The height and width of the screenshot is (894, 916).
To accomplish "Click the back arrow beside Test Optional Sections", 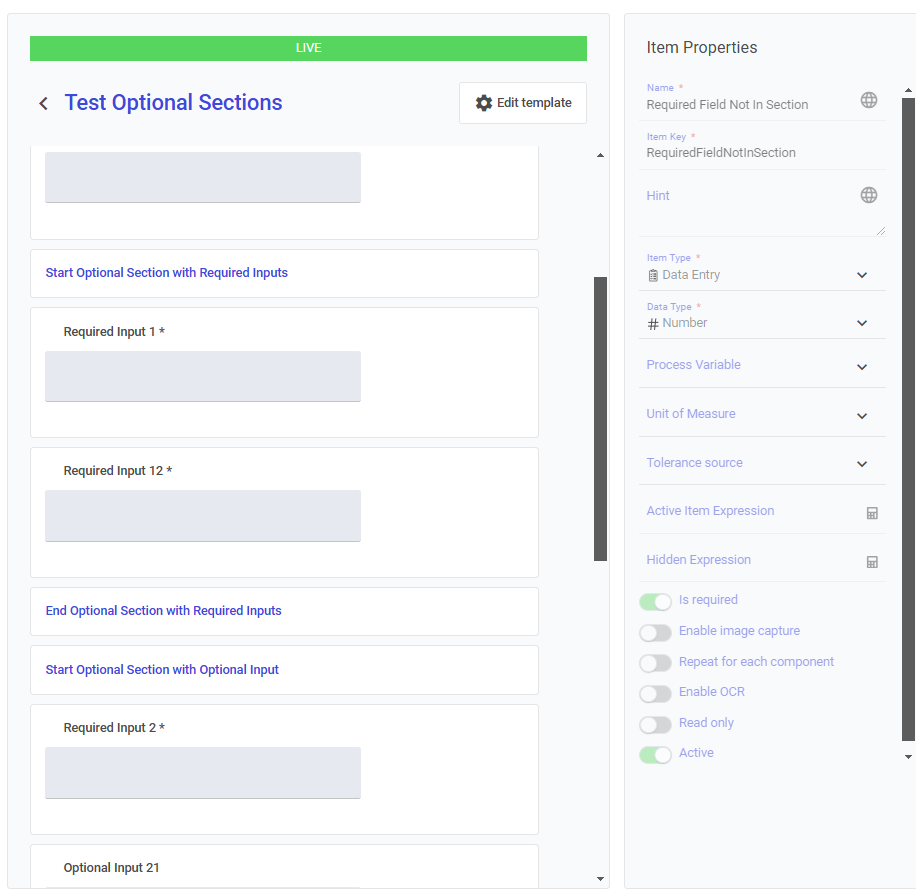I will [43, 103].
